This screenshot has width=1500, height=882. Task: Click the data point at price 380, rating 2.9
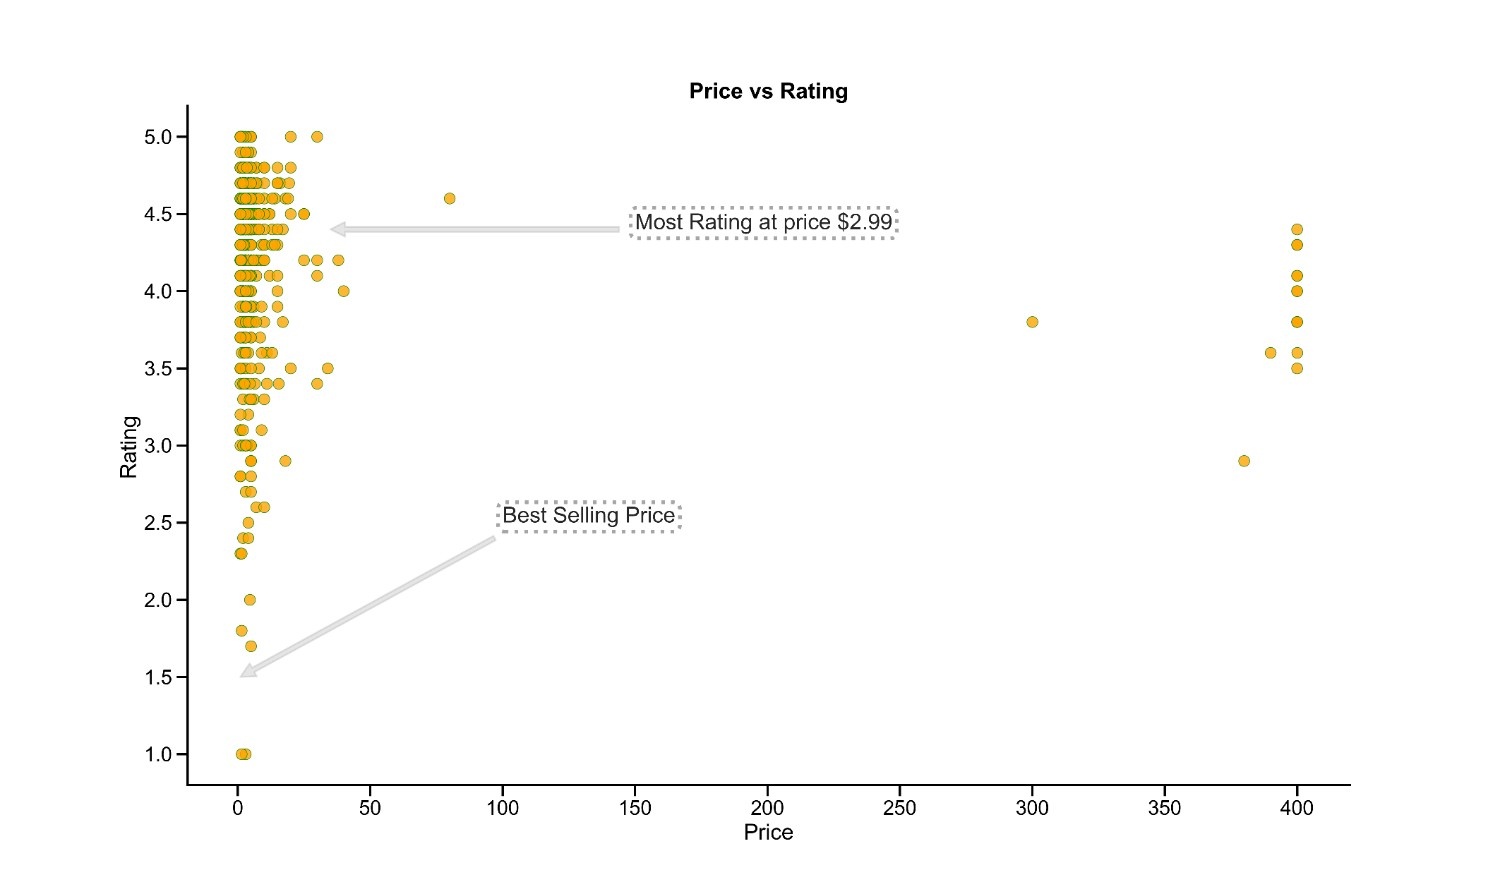(1244, 461)
